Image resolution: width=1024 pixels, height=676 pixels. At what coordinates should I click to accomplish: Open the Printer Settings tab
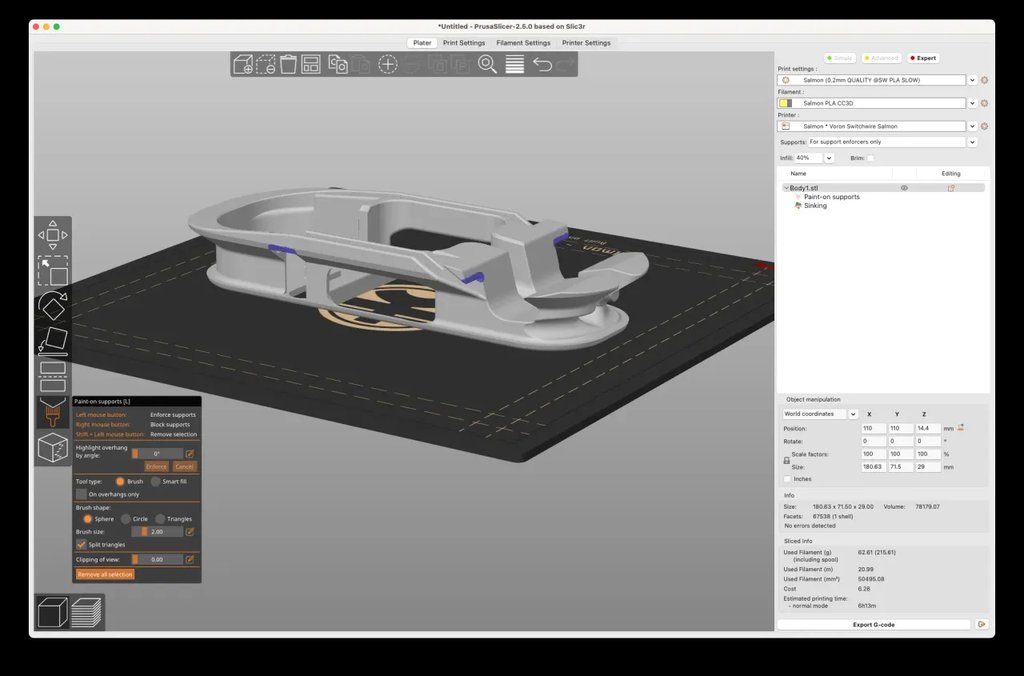tap(586, 43)
